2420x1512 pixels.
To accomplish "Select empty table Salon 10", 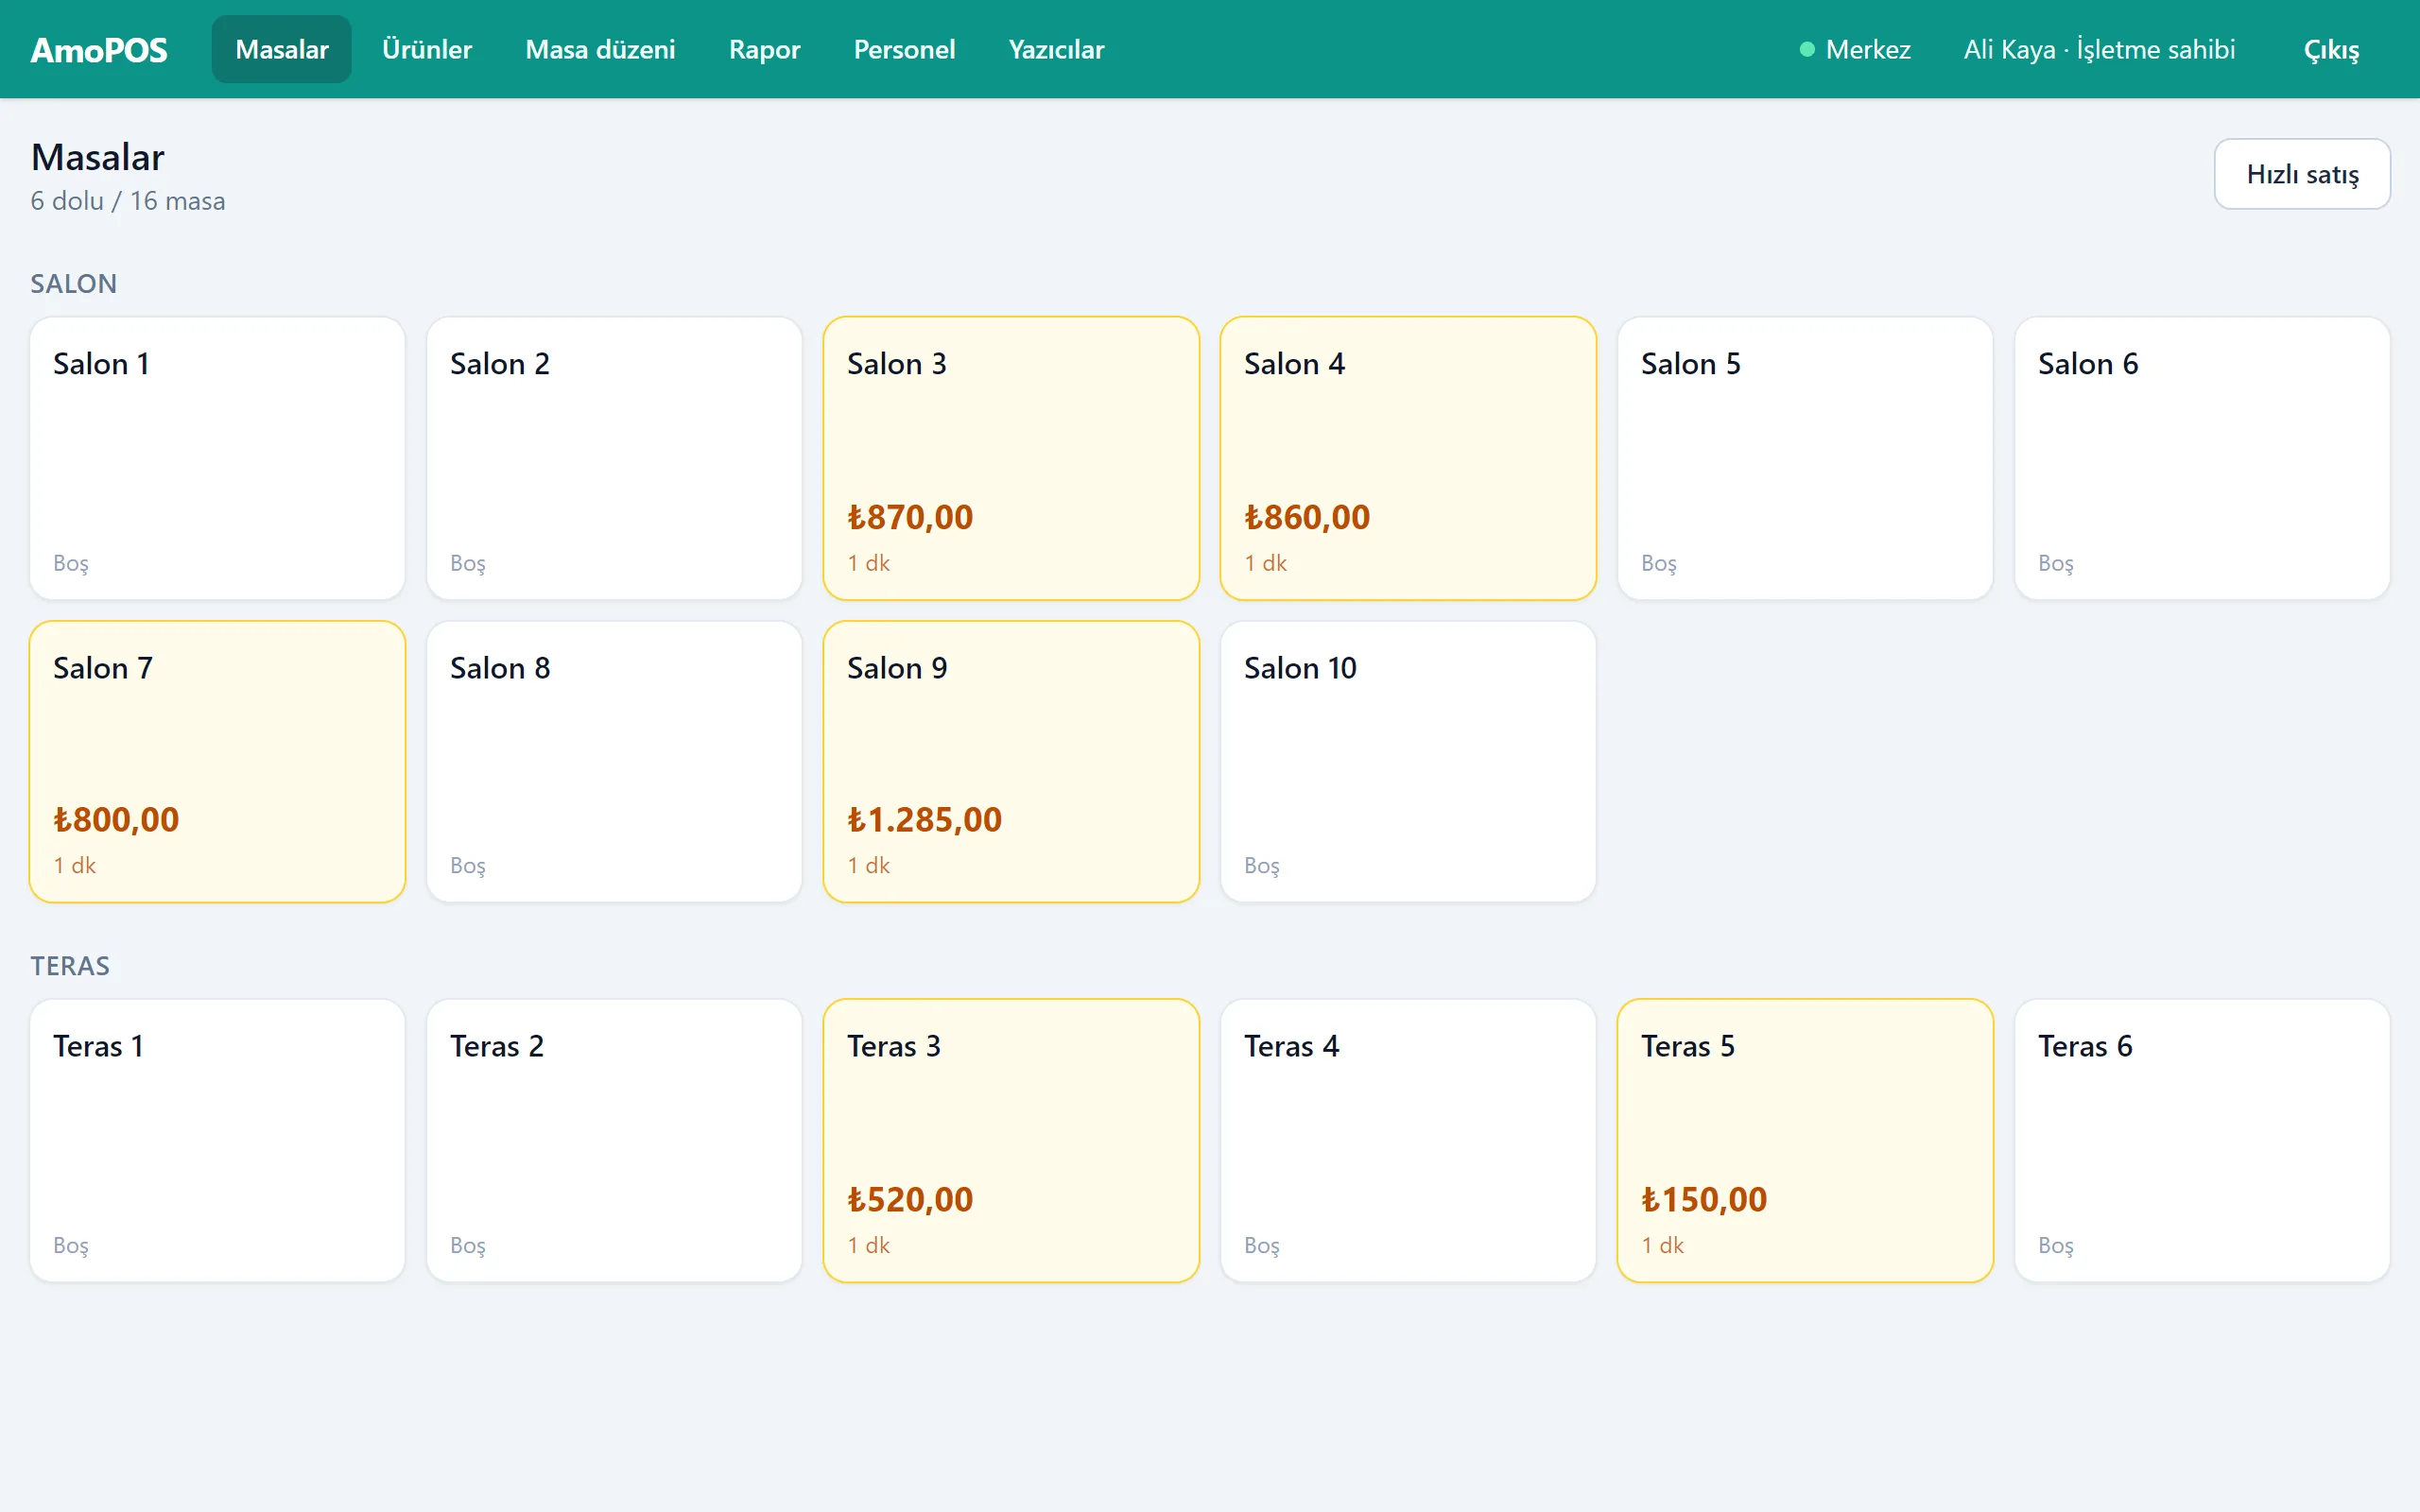I will point(1408,762).
